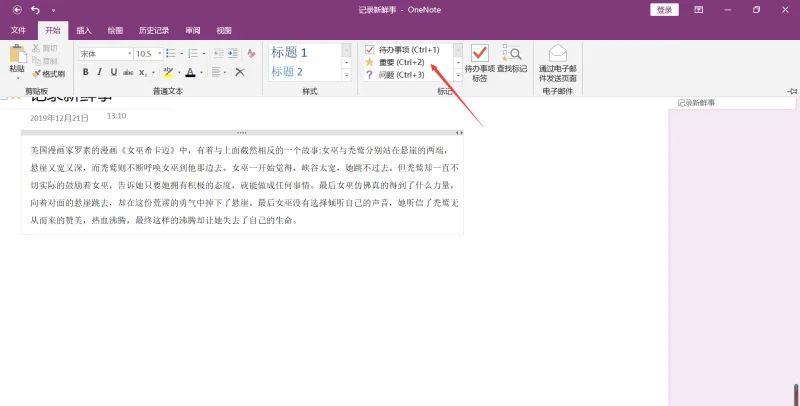Click the page time 13:10
Viewport: 800px width, 406px height.
116,116
